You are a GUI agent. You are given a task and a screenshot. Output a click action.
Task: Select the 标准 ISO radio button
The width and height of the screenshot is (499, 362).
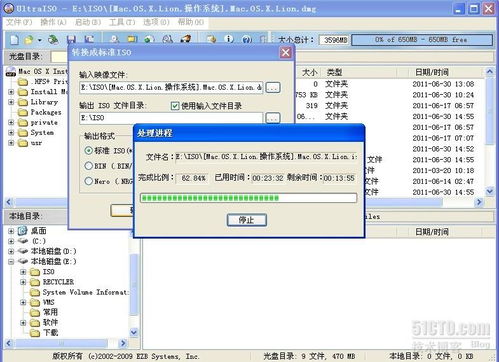pyautogui.click(x=88, y=151)
